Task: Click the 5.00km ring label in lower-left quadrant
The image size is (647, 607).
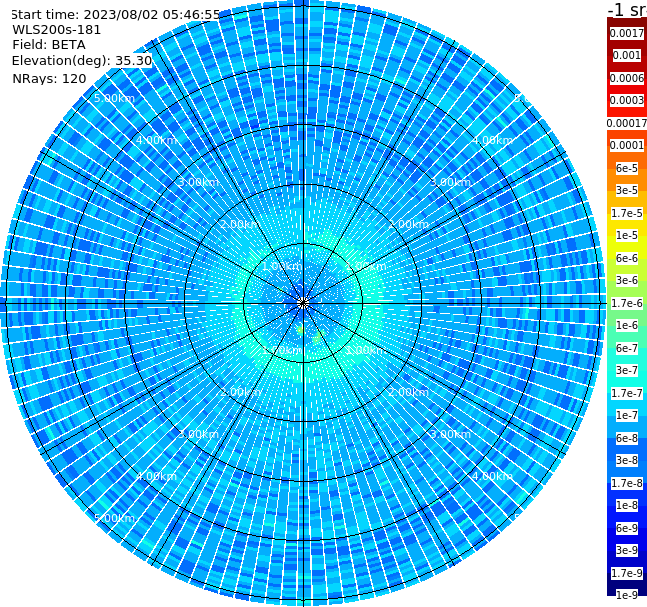Action: click(x=114, y=518)
